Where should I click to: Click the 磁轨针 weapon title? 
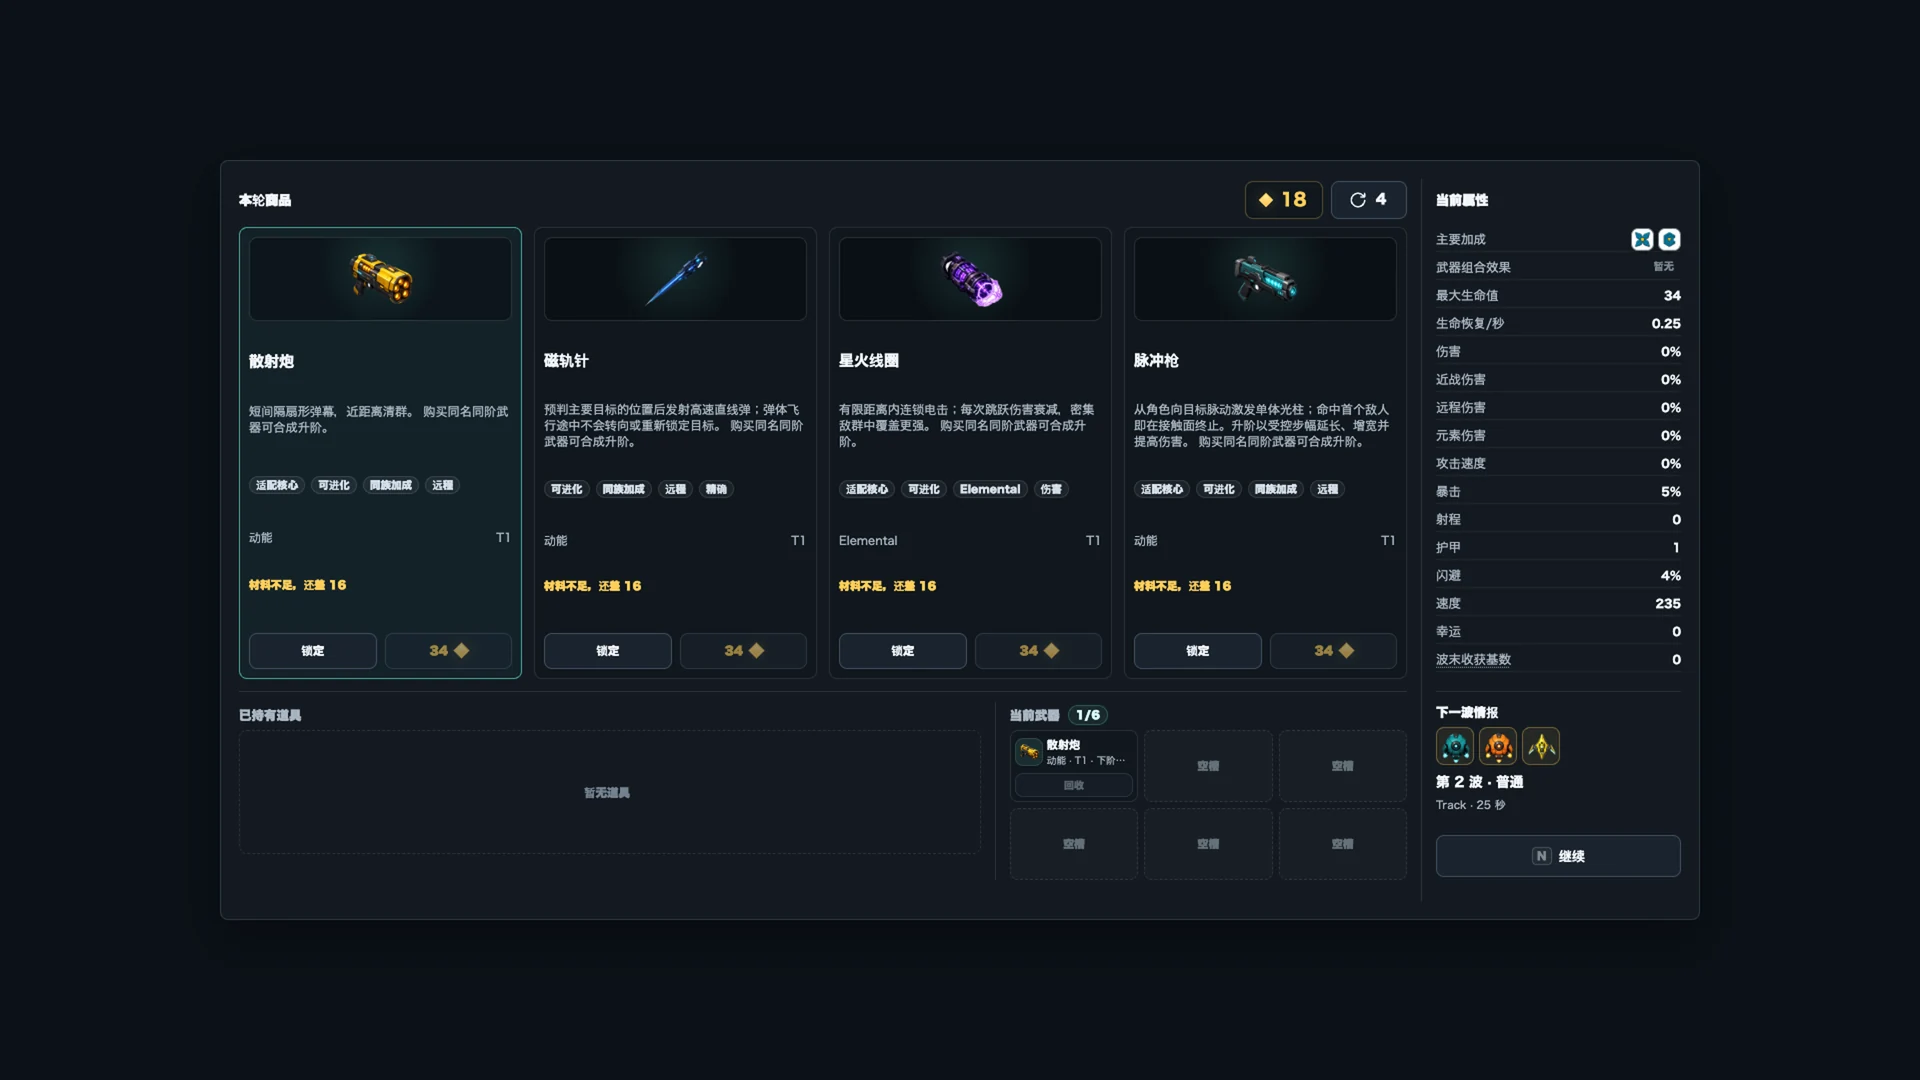pos(566,361)
